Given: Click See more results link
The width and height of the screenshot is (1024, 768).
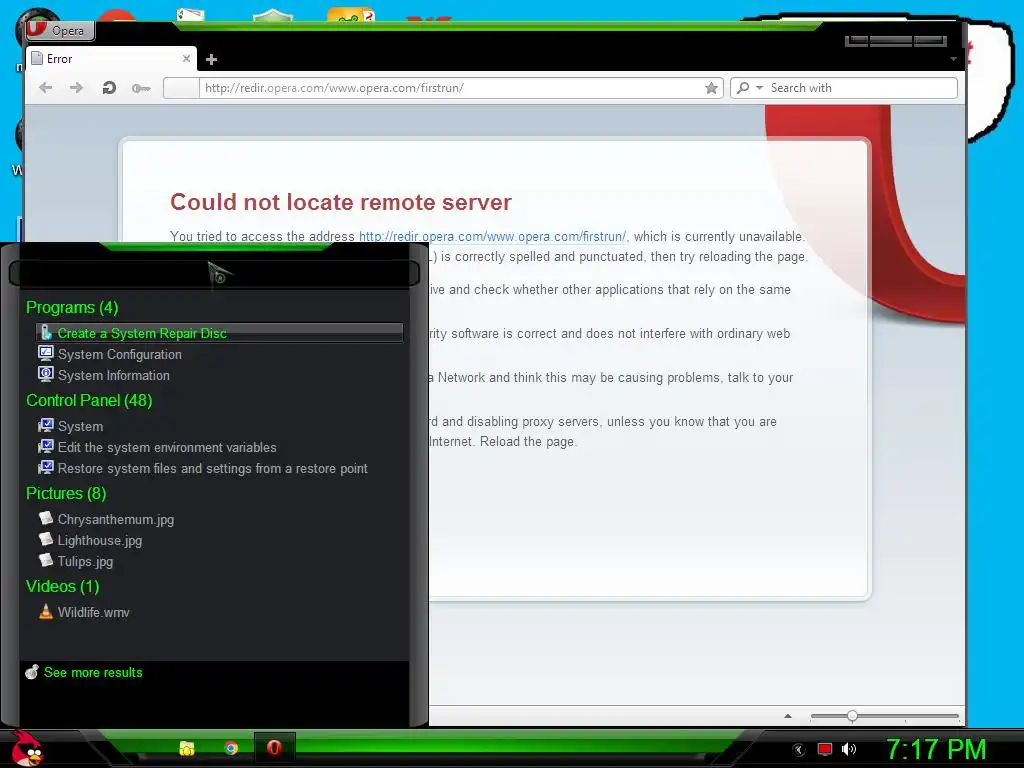Looking at the screenshot, I should click(x=93, y=673).
